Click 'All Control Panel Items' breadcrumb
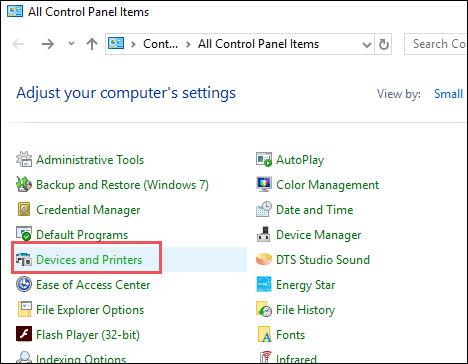Viewport: 468px width, 364px height. pos(258,44)
